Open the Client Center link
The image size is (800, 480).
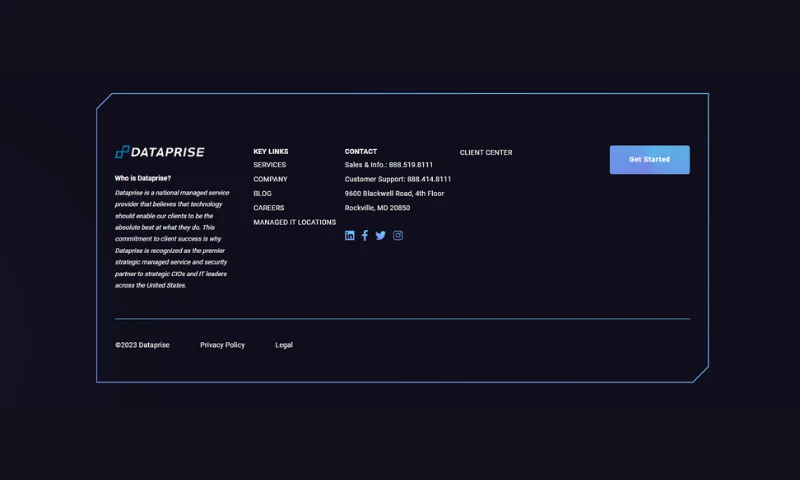[486, 153]
